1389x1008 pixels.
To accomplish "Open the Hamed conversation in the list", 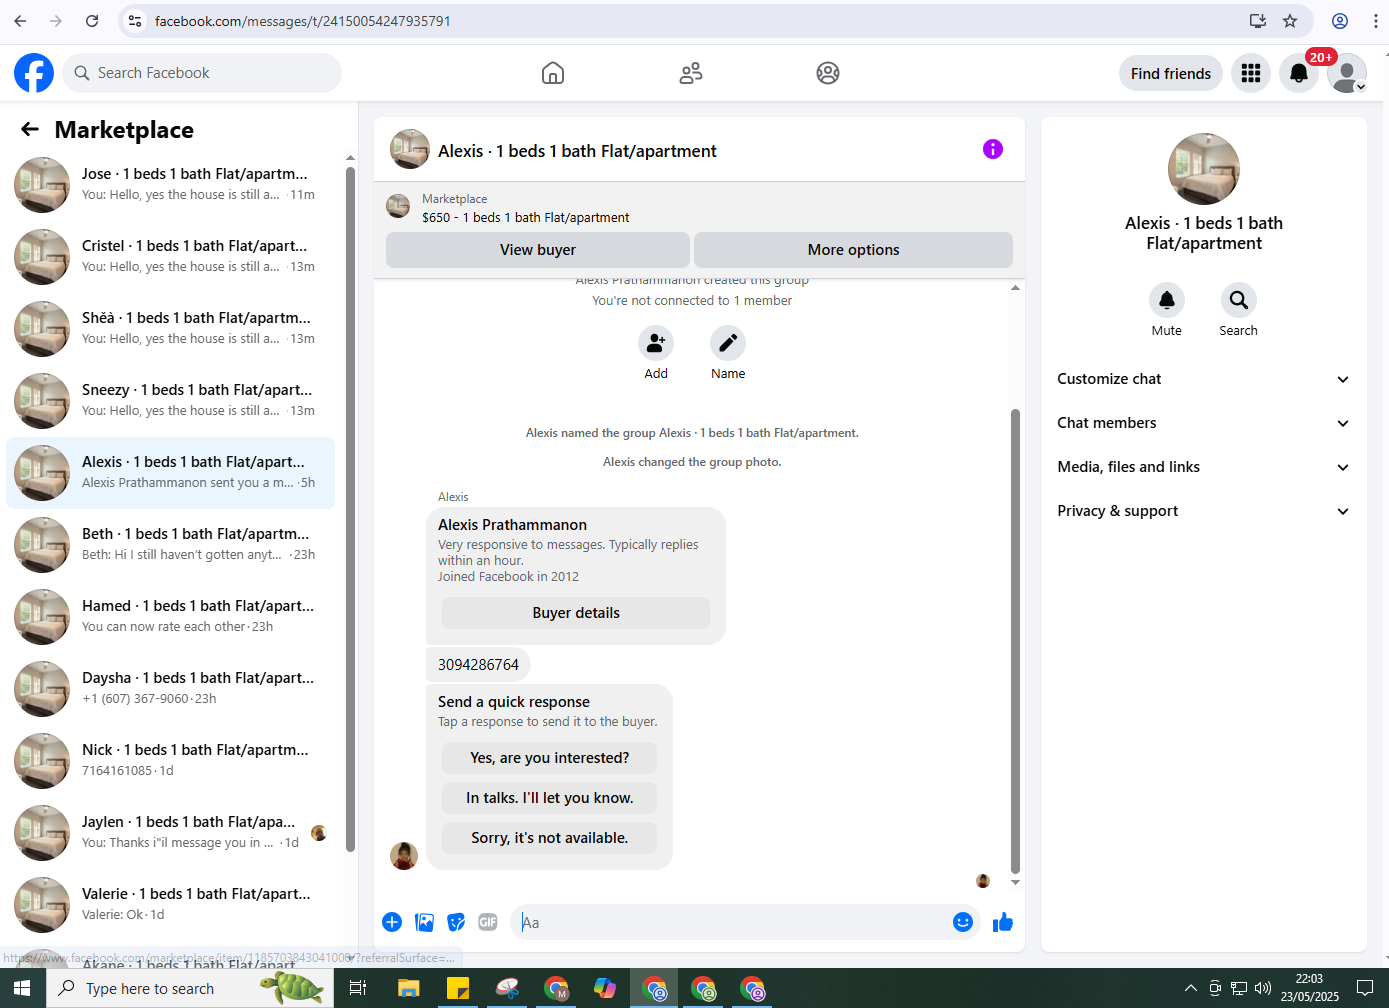I will pos(171,616).
